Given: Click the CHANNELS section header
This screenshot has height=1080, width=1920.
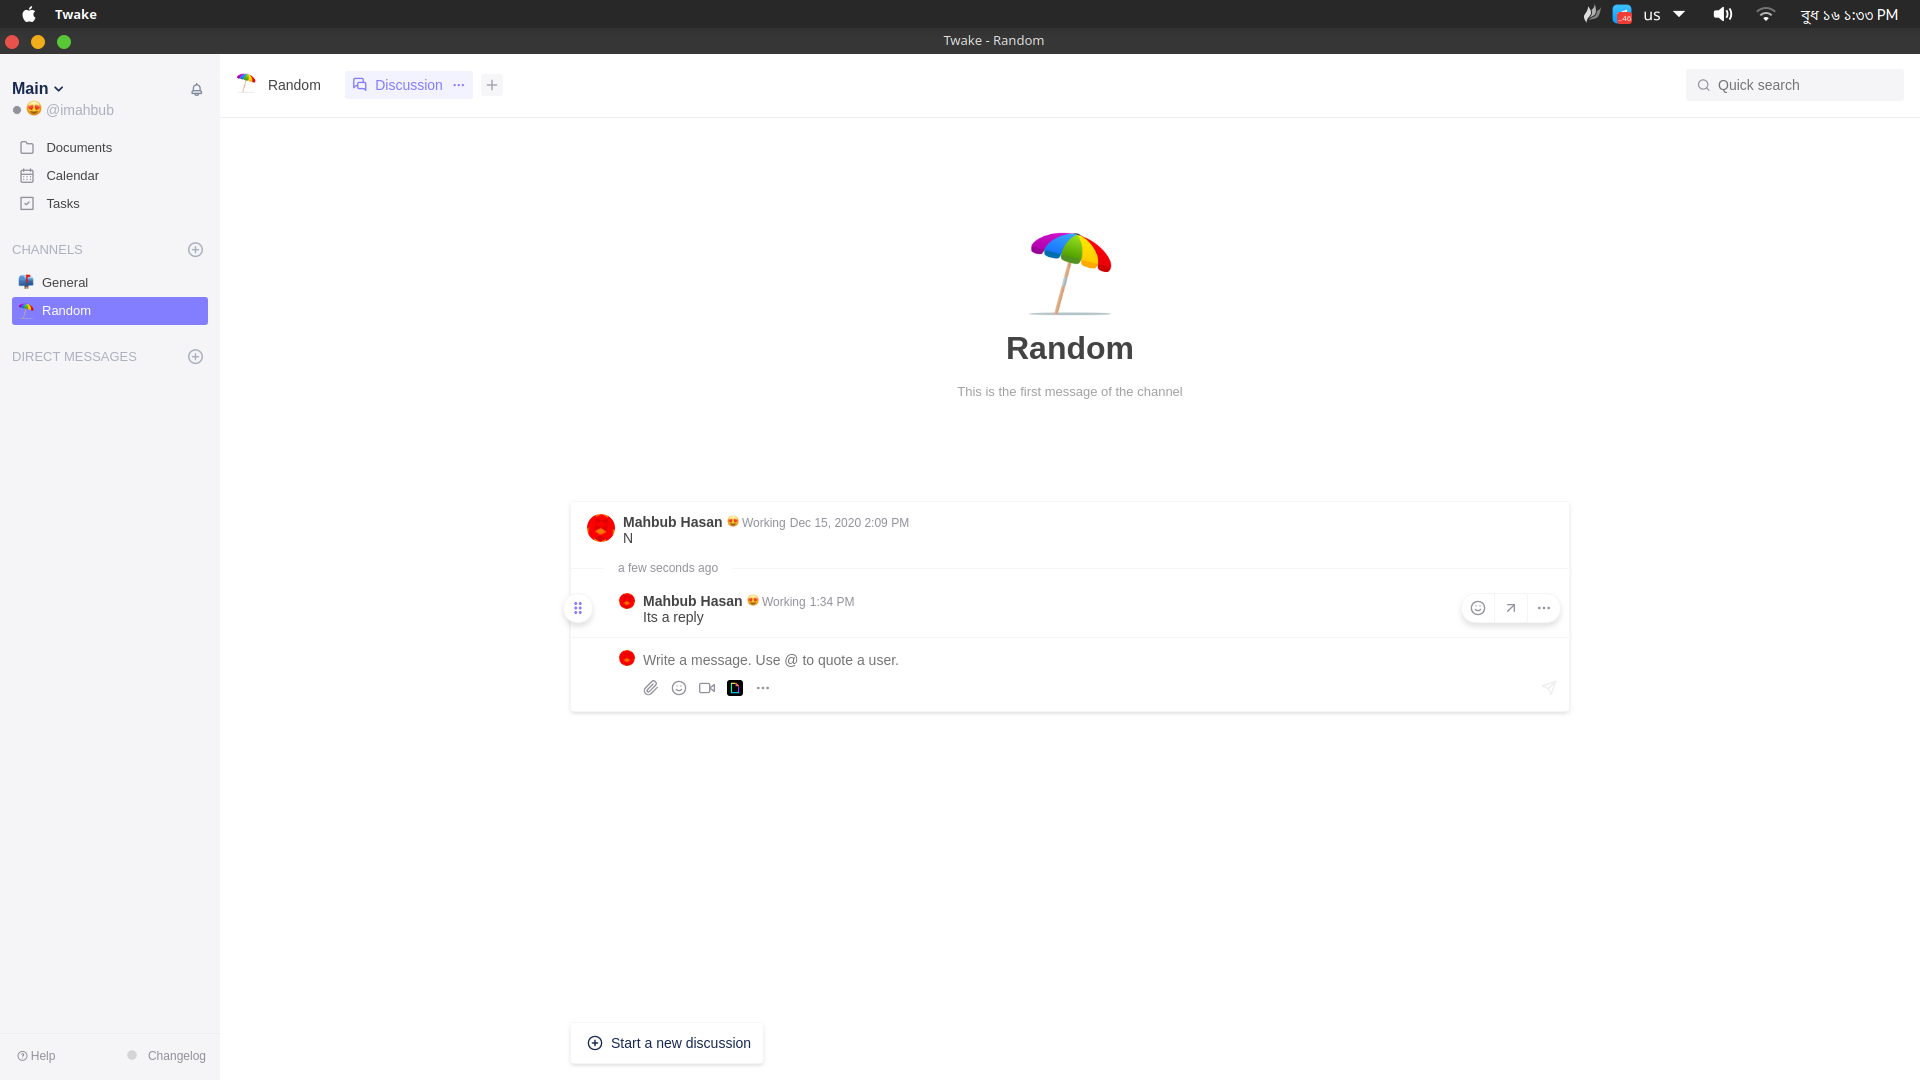Looking at the screenshot, I should [47, 250].
